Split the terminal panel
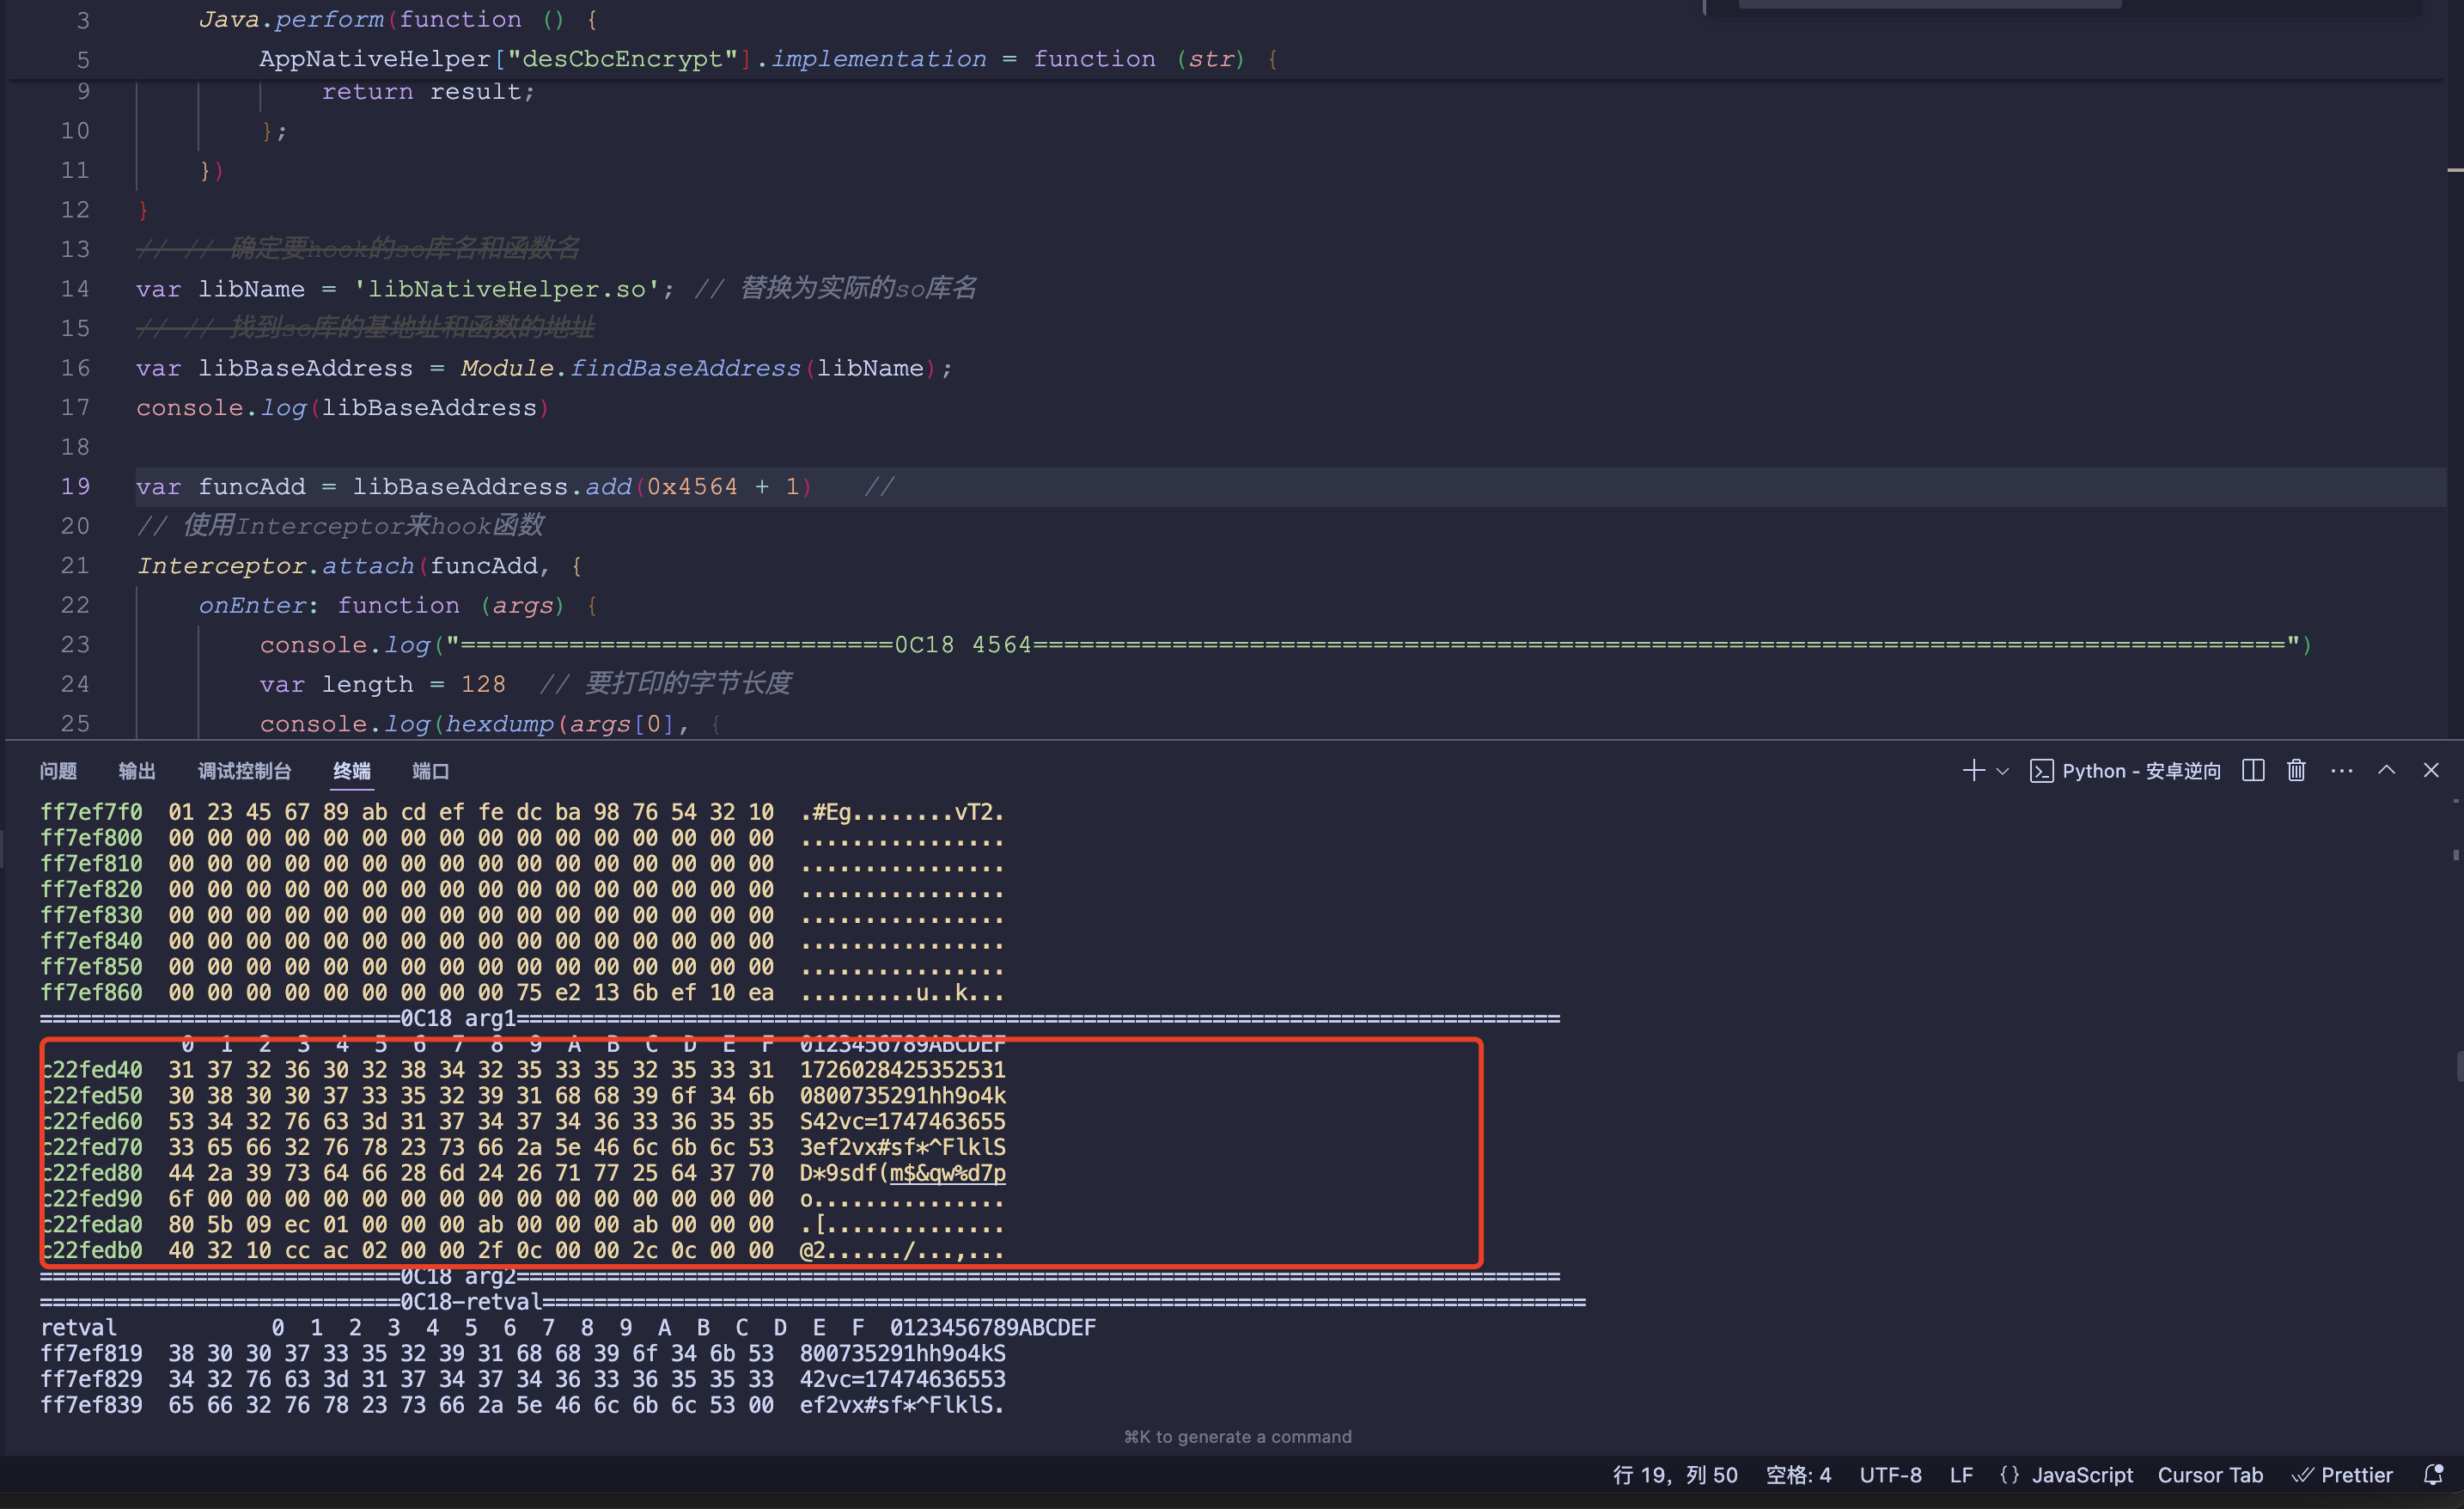Screen dimensions: 2464x1509 2252,770
